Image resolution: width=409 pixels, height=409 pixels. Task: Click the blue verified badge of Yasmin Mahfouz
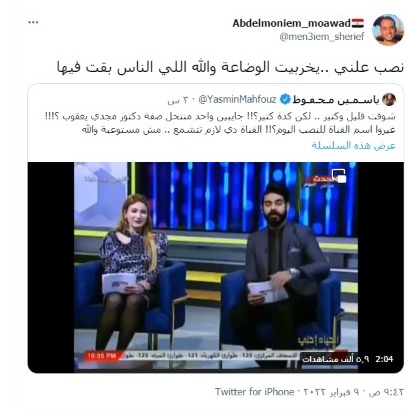pos(285,99)
